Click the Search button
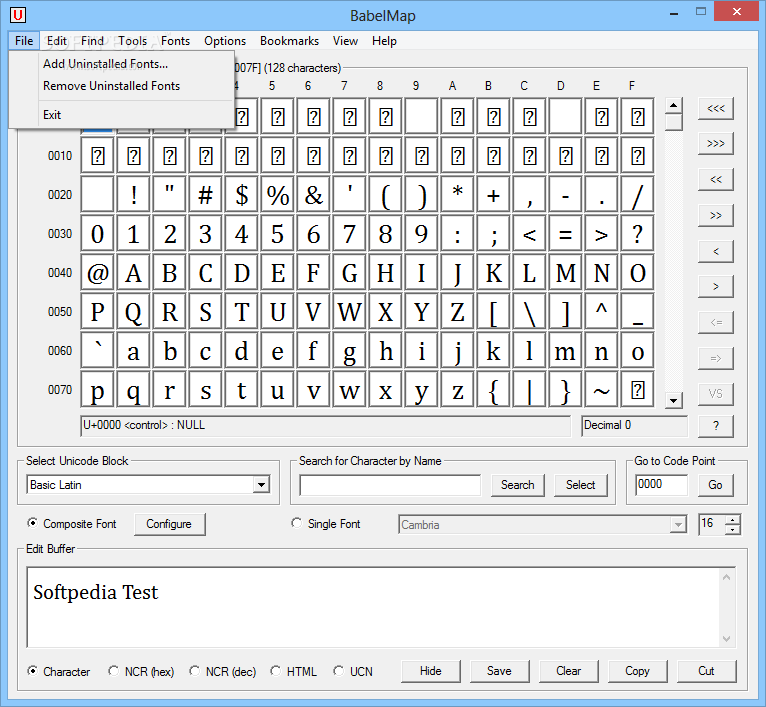This screenshot has width=766, height=707. pyautogui.click(x=517, y=485)
